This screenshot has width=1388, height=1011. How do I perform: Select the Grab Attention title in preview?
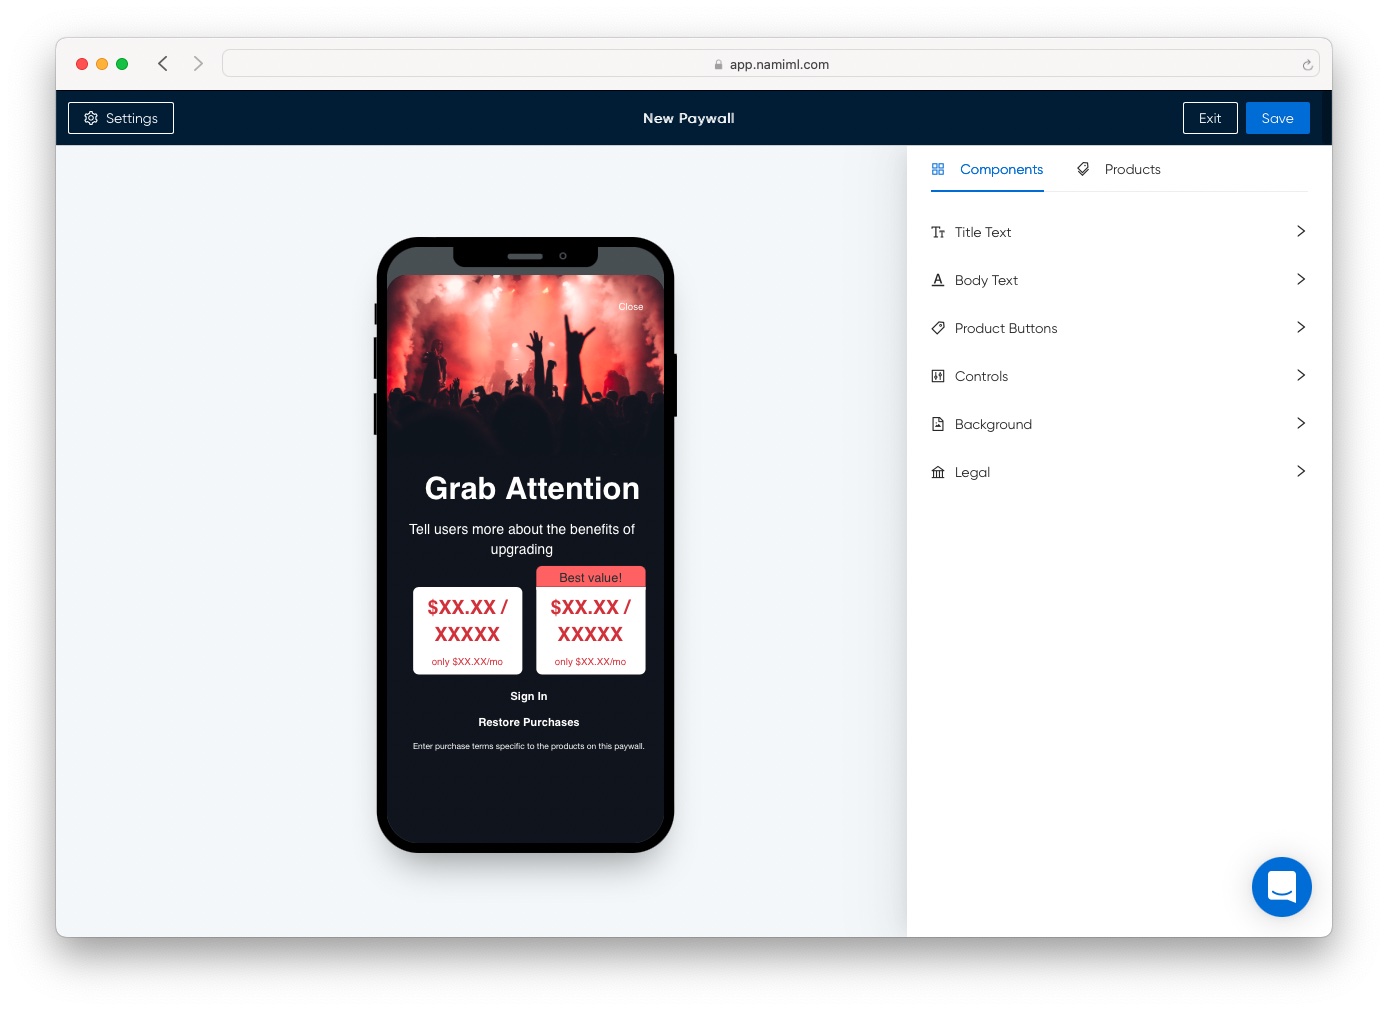point(532,488)
